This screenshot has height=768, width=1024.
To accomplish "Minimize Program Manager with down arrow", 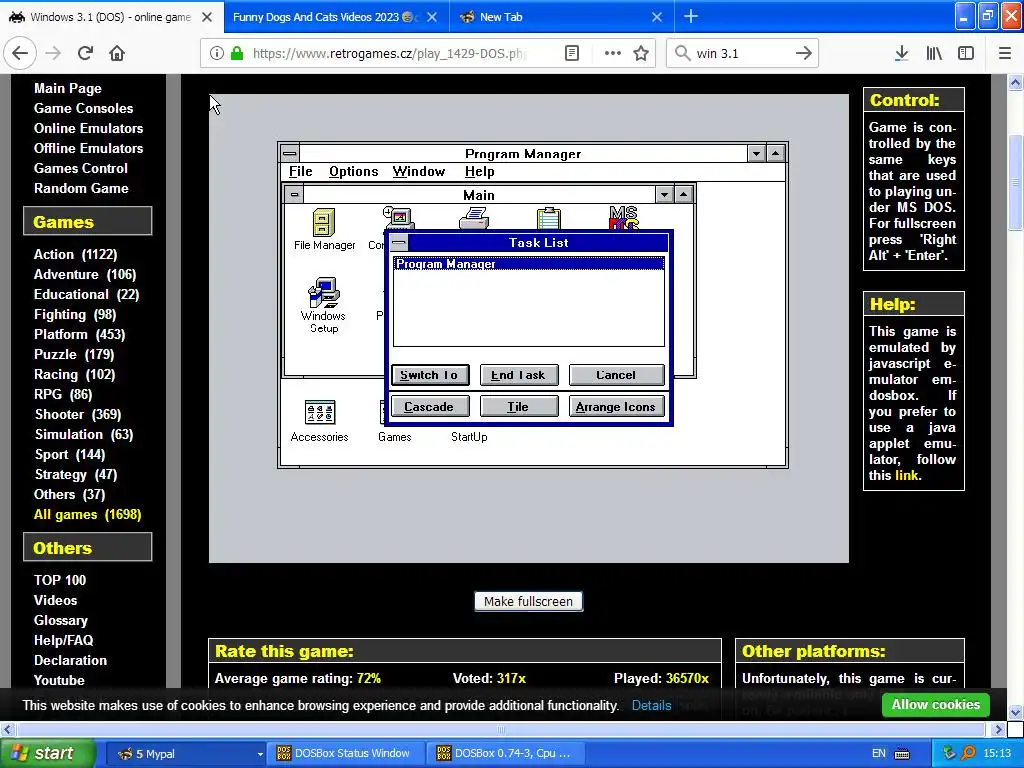I will pos(756,153).
